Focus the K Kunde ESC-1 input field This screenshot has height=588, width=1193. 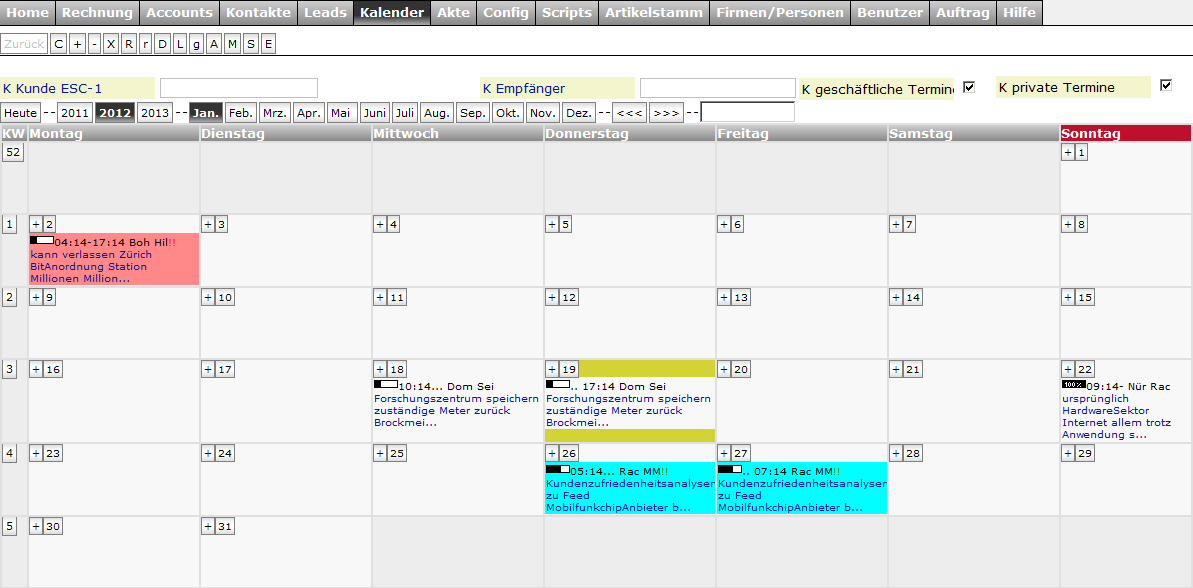pyautogui.click(x=238, y=87)
